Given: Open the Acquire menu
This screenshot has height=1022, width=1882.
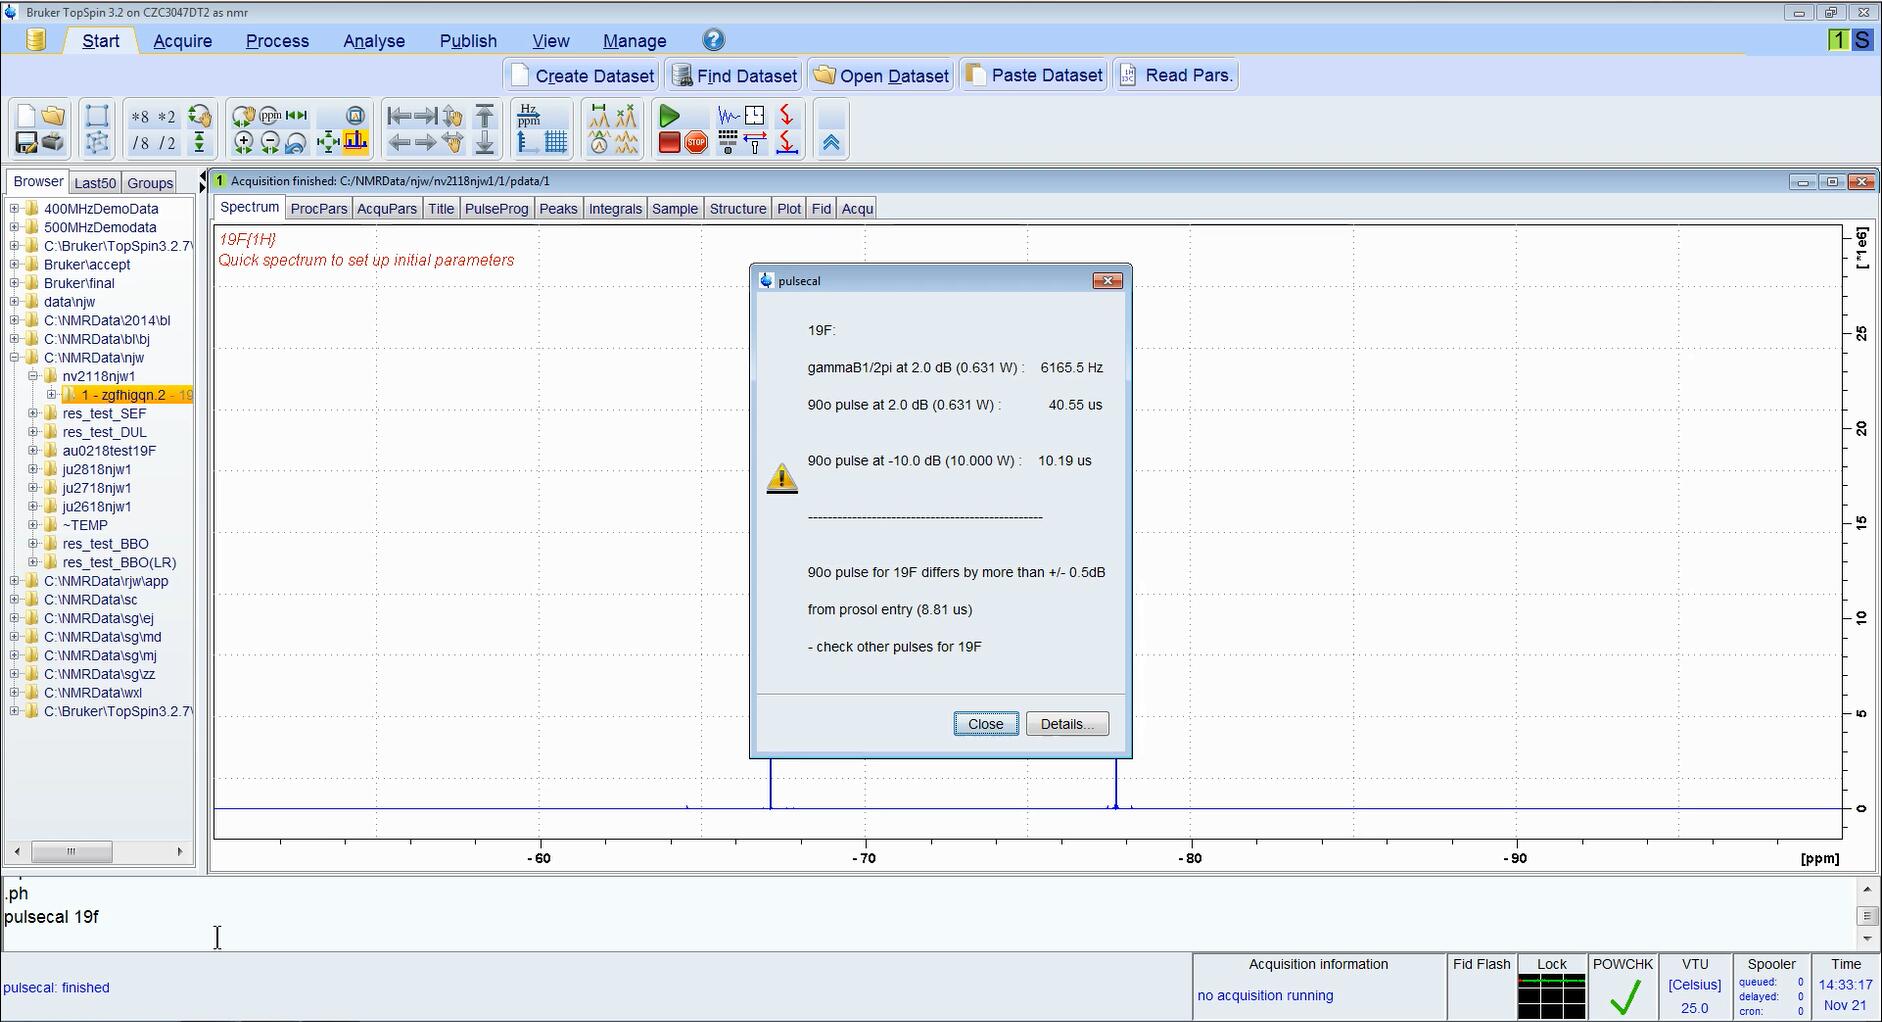Looking at the screenshot, I should tap(183, 41).
